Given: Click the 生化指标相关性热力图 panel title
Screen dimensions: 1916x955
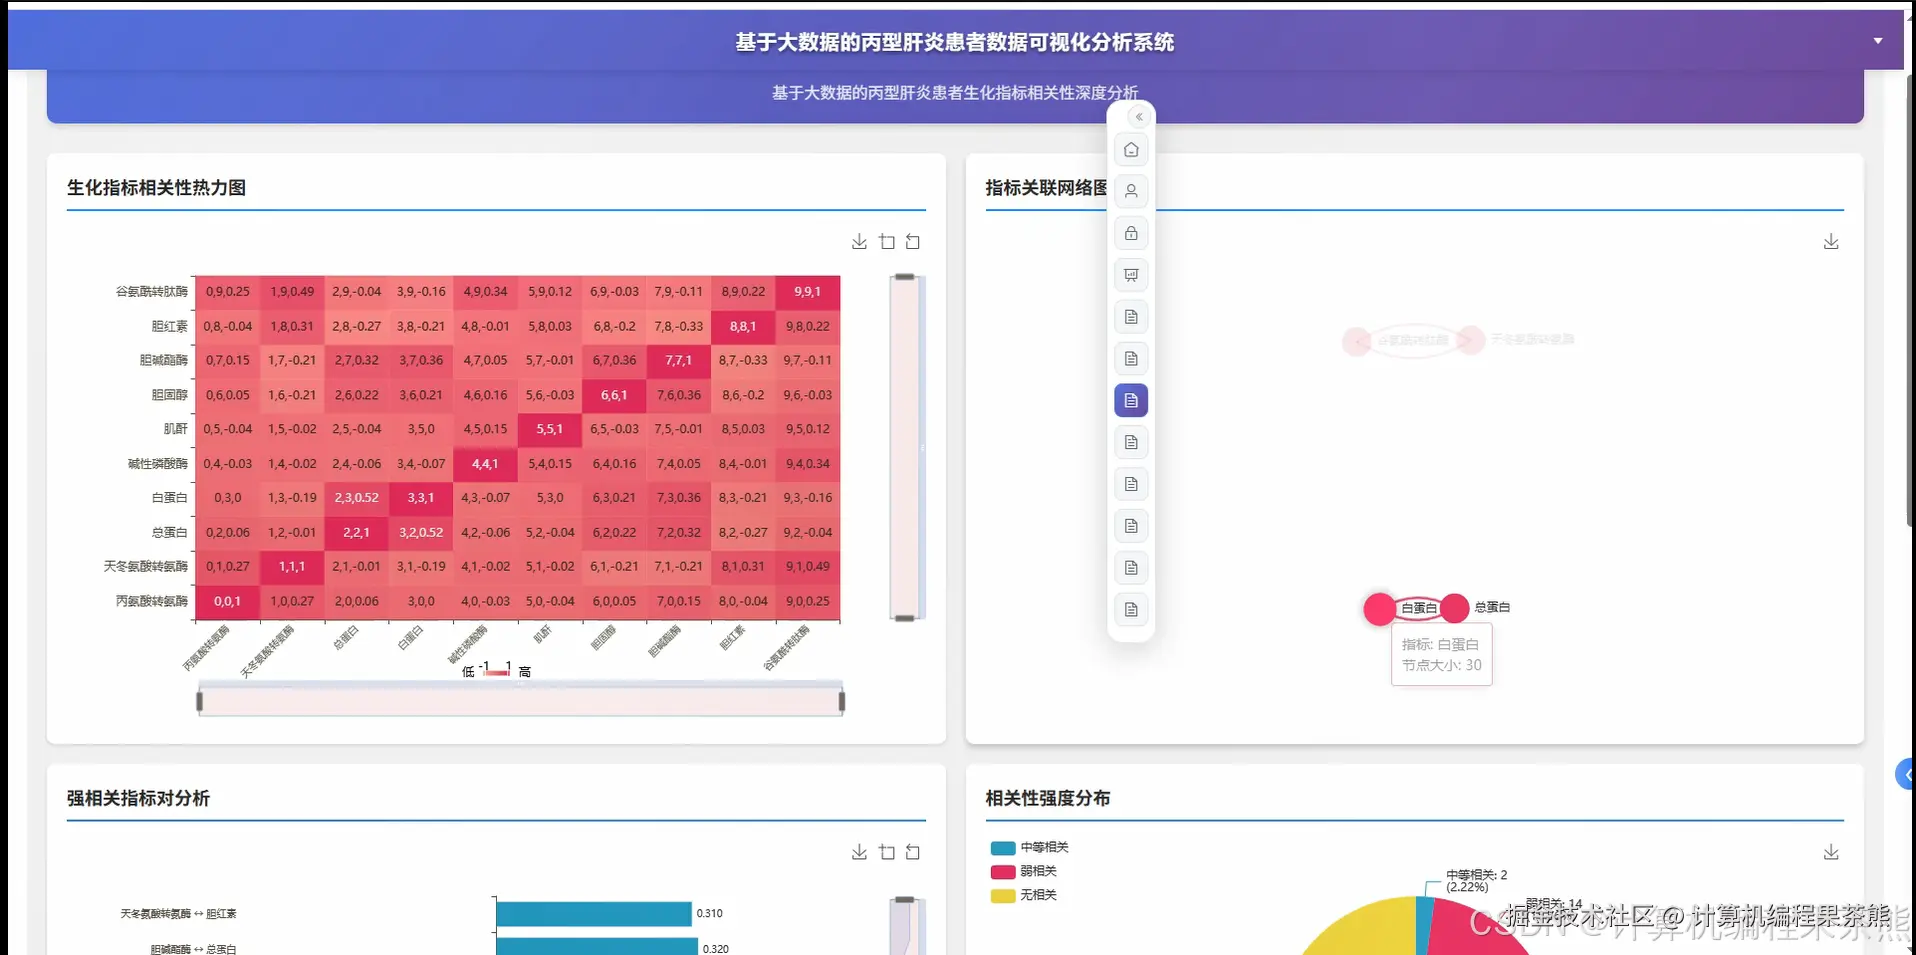Looking at the screenshot, I should pos(156,188).
